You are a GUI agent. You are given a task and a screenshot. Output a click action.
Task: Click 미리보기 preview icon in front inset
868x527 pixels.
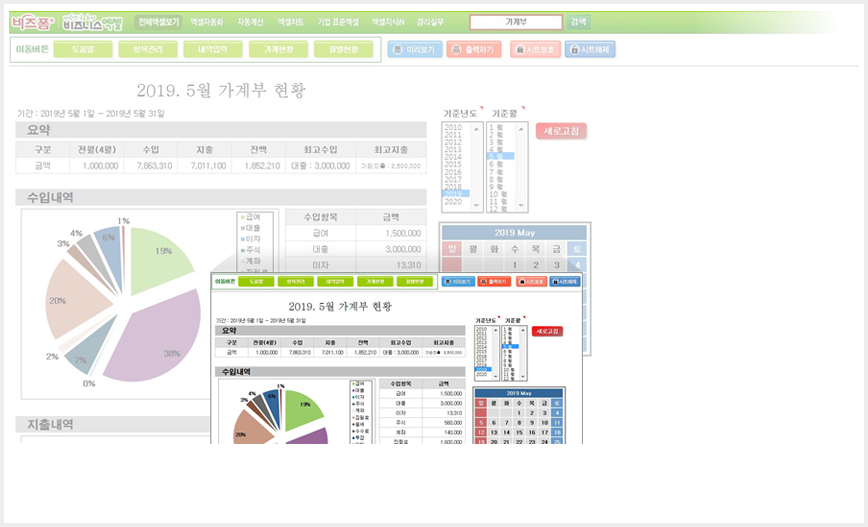448,282
